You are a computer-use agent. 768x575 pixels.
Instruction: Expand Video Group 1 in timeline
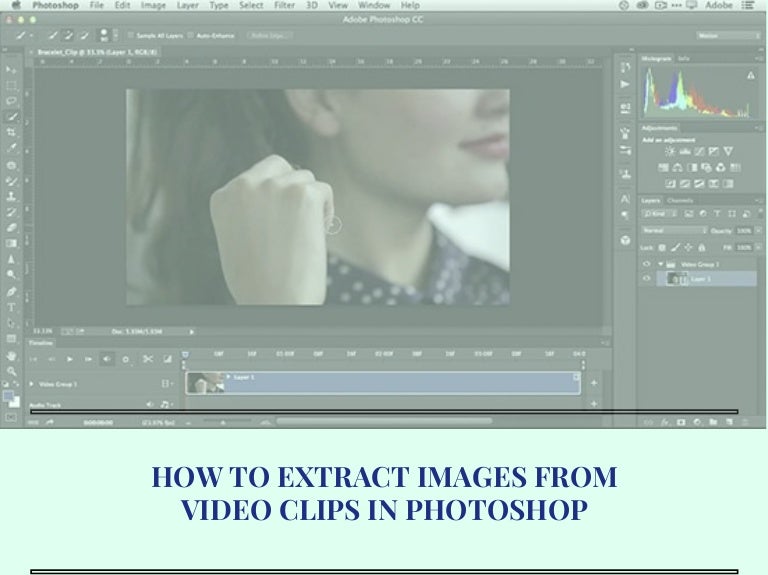pos(31,384)
